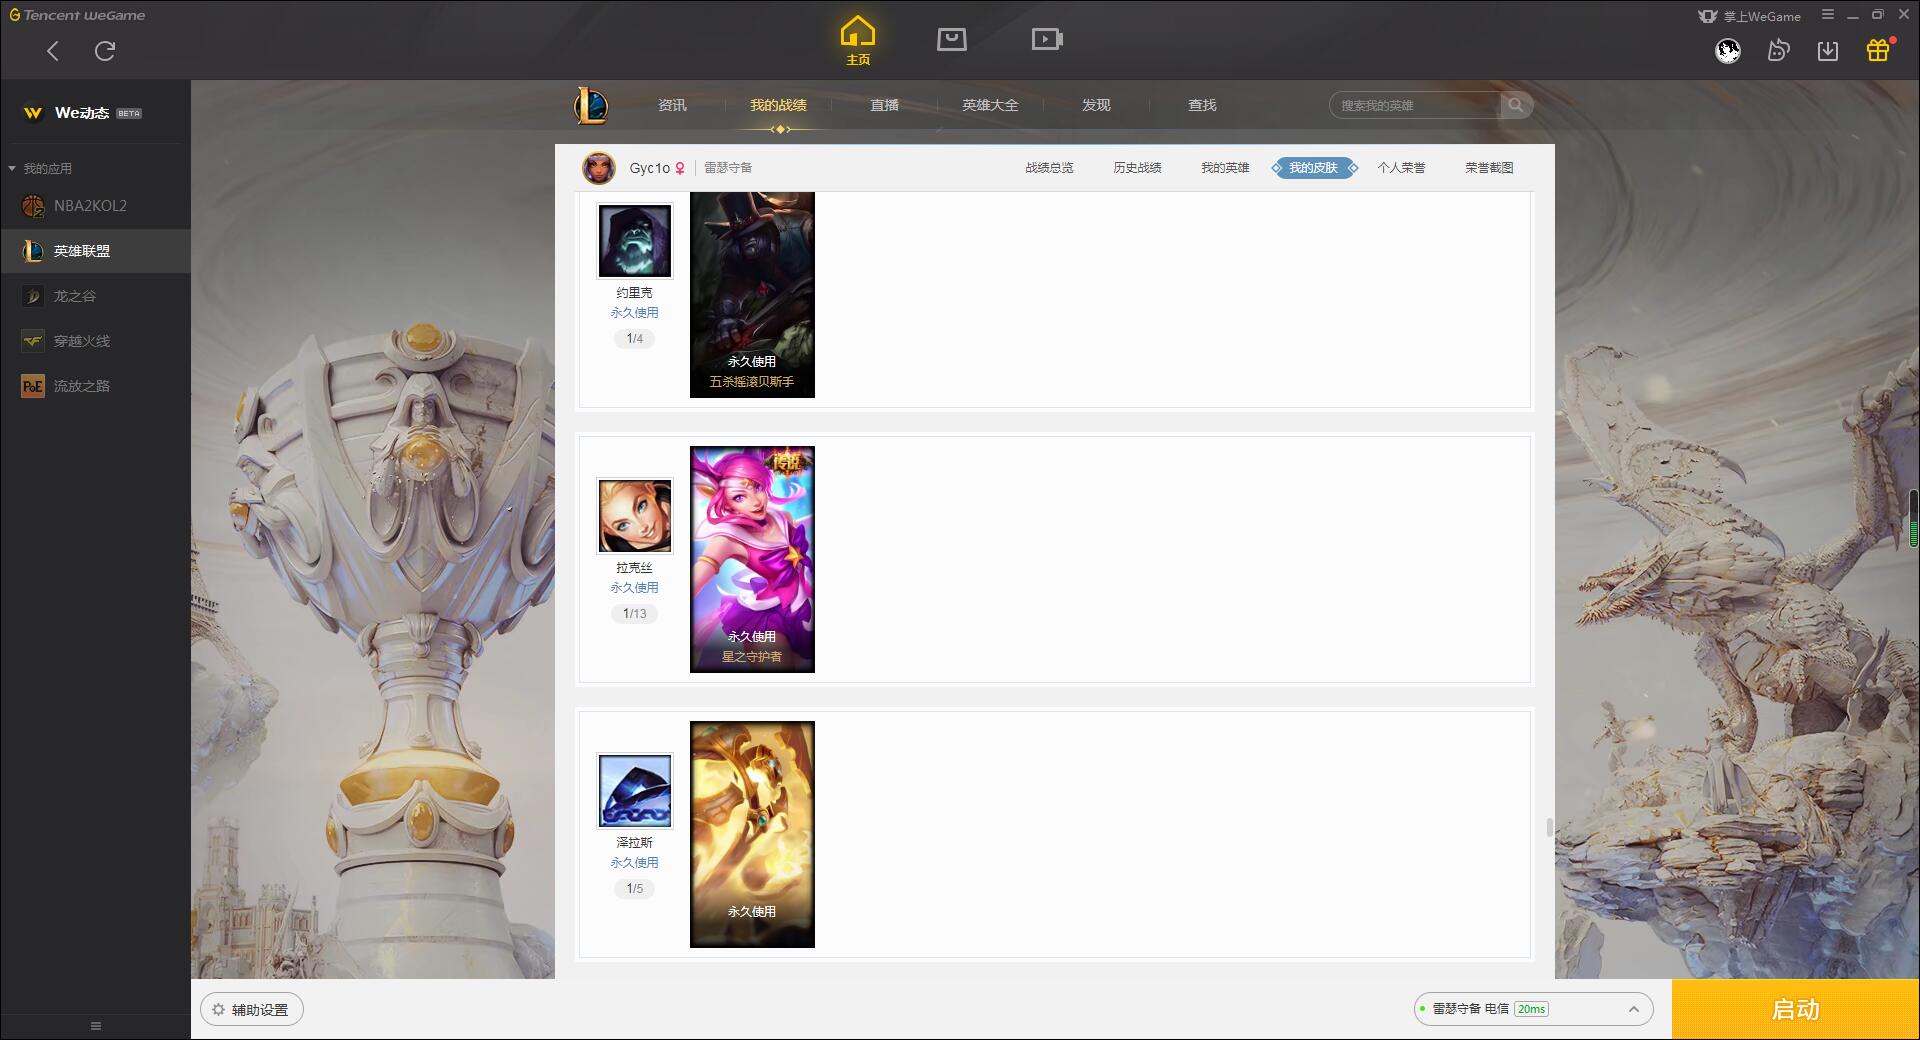Click the NBA2KOL2 basketball icon
Viewport: 1920px width, 1040px height.
click(33, 206)
